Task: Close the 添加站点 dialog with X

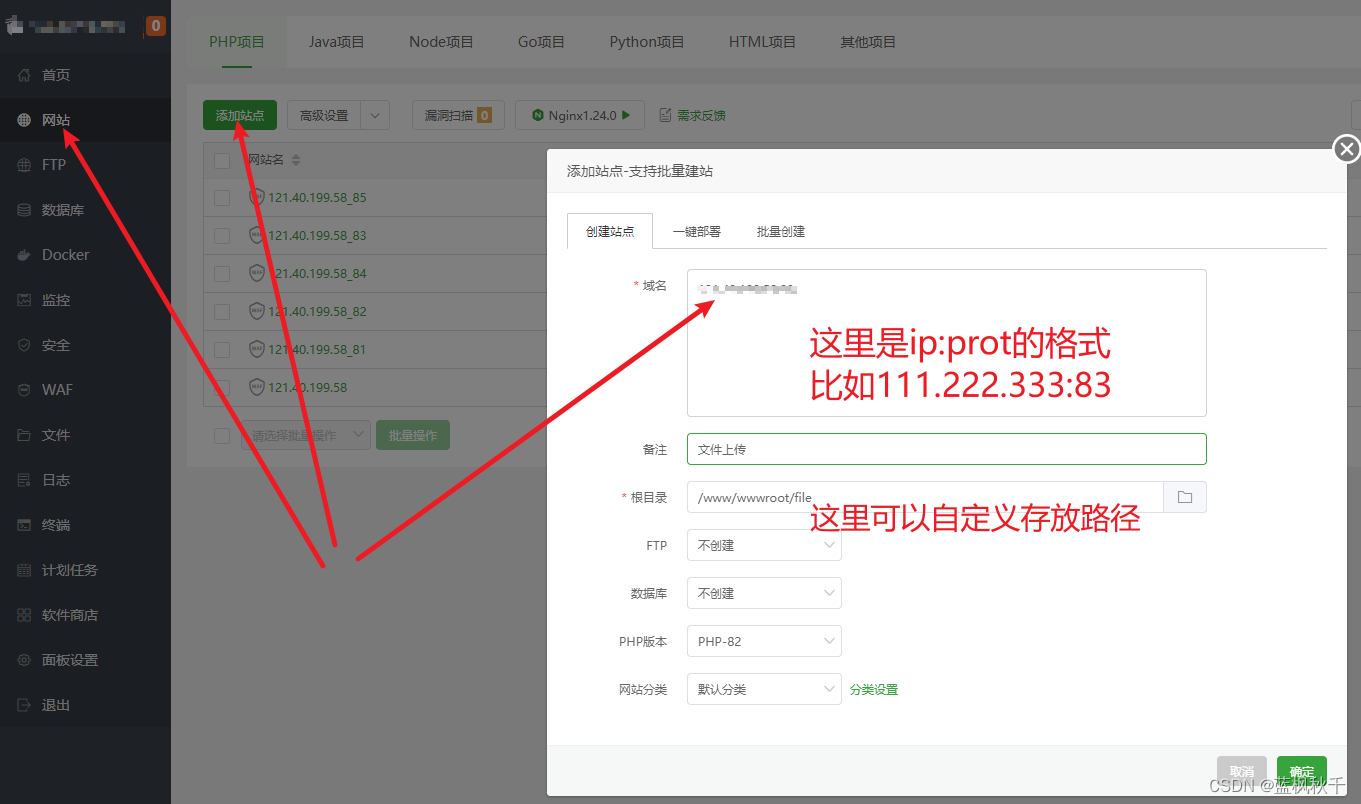Action: (1347, 149)
